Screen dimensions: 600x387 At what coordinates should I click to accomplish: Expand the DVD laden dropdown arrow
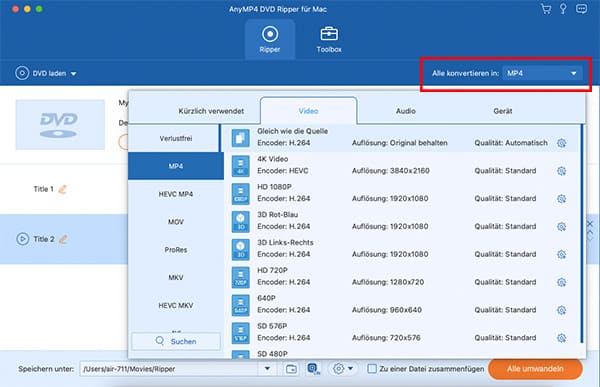[73, 73]
